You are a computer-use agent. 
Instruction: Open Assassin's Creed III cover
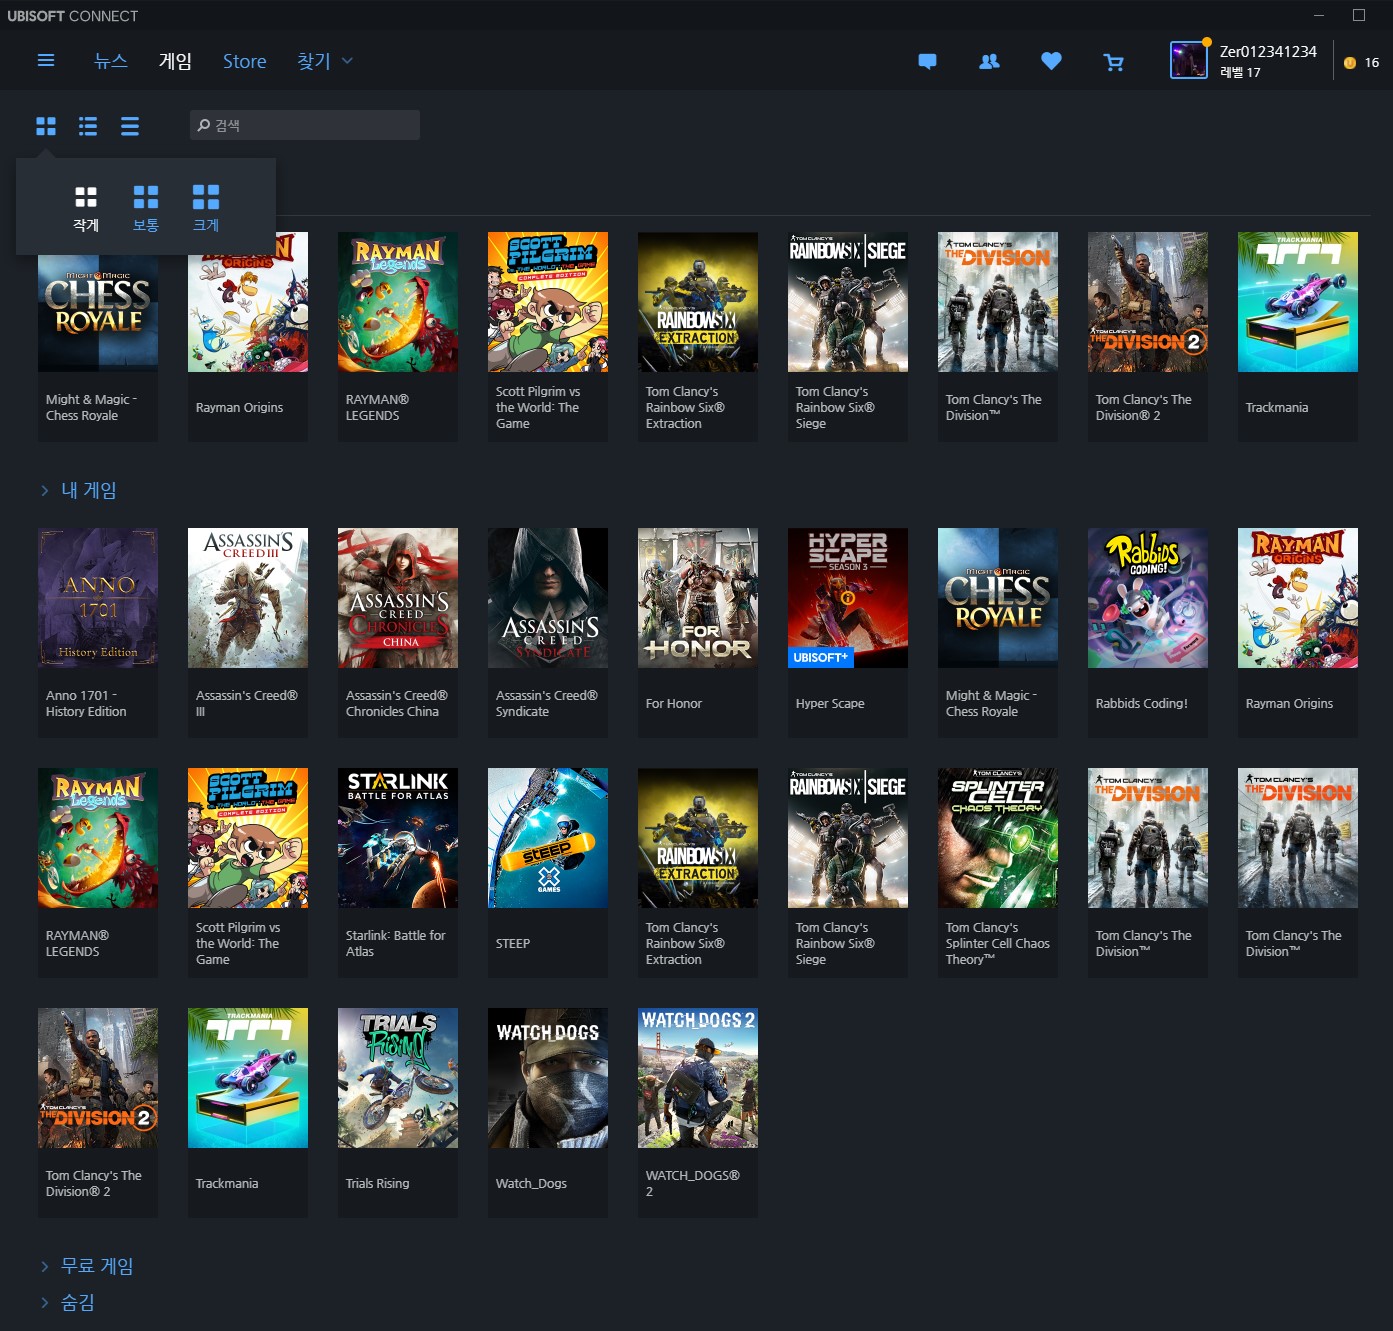[248, 598]
